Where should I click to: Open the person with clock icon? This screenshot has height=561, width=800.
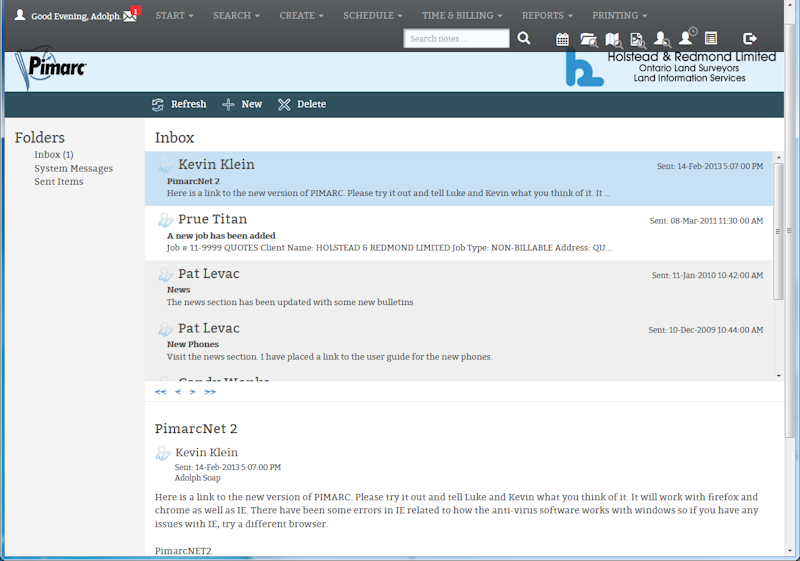[x=687, y=36]
